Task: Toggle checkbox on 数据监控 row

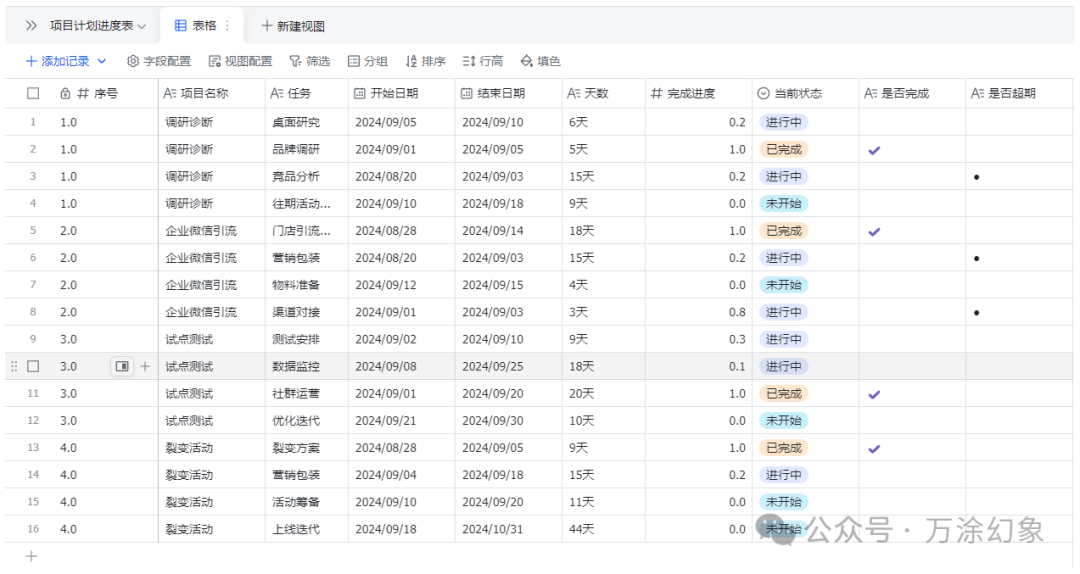Action: [33, 367]
